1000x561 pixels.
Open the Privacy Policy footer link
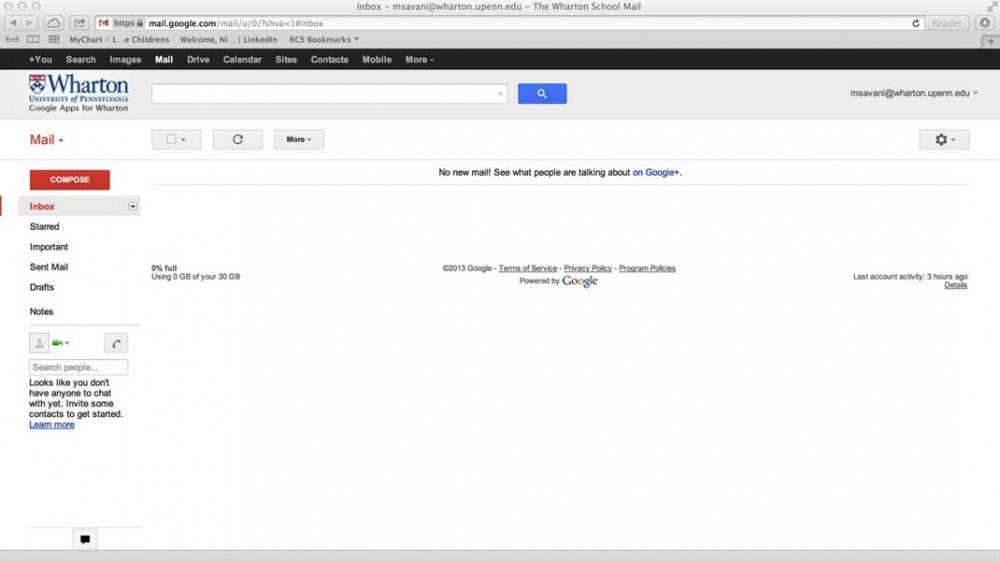pos(587,268)
